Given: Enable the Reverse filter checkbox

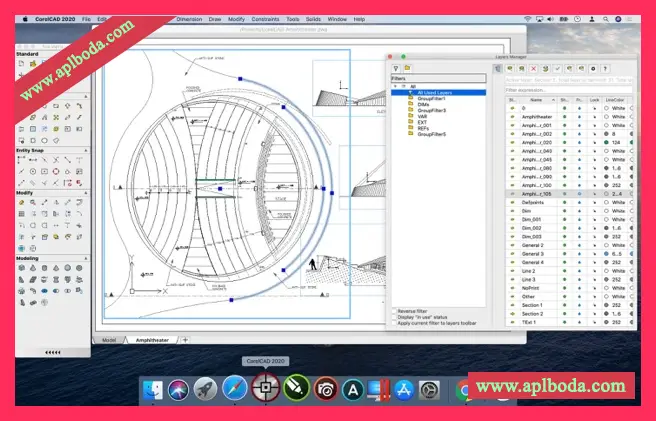Looking at the screenshot, I should (394, 311).
